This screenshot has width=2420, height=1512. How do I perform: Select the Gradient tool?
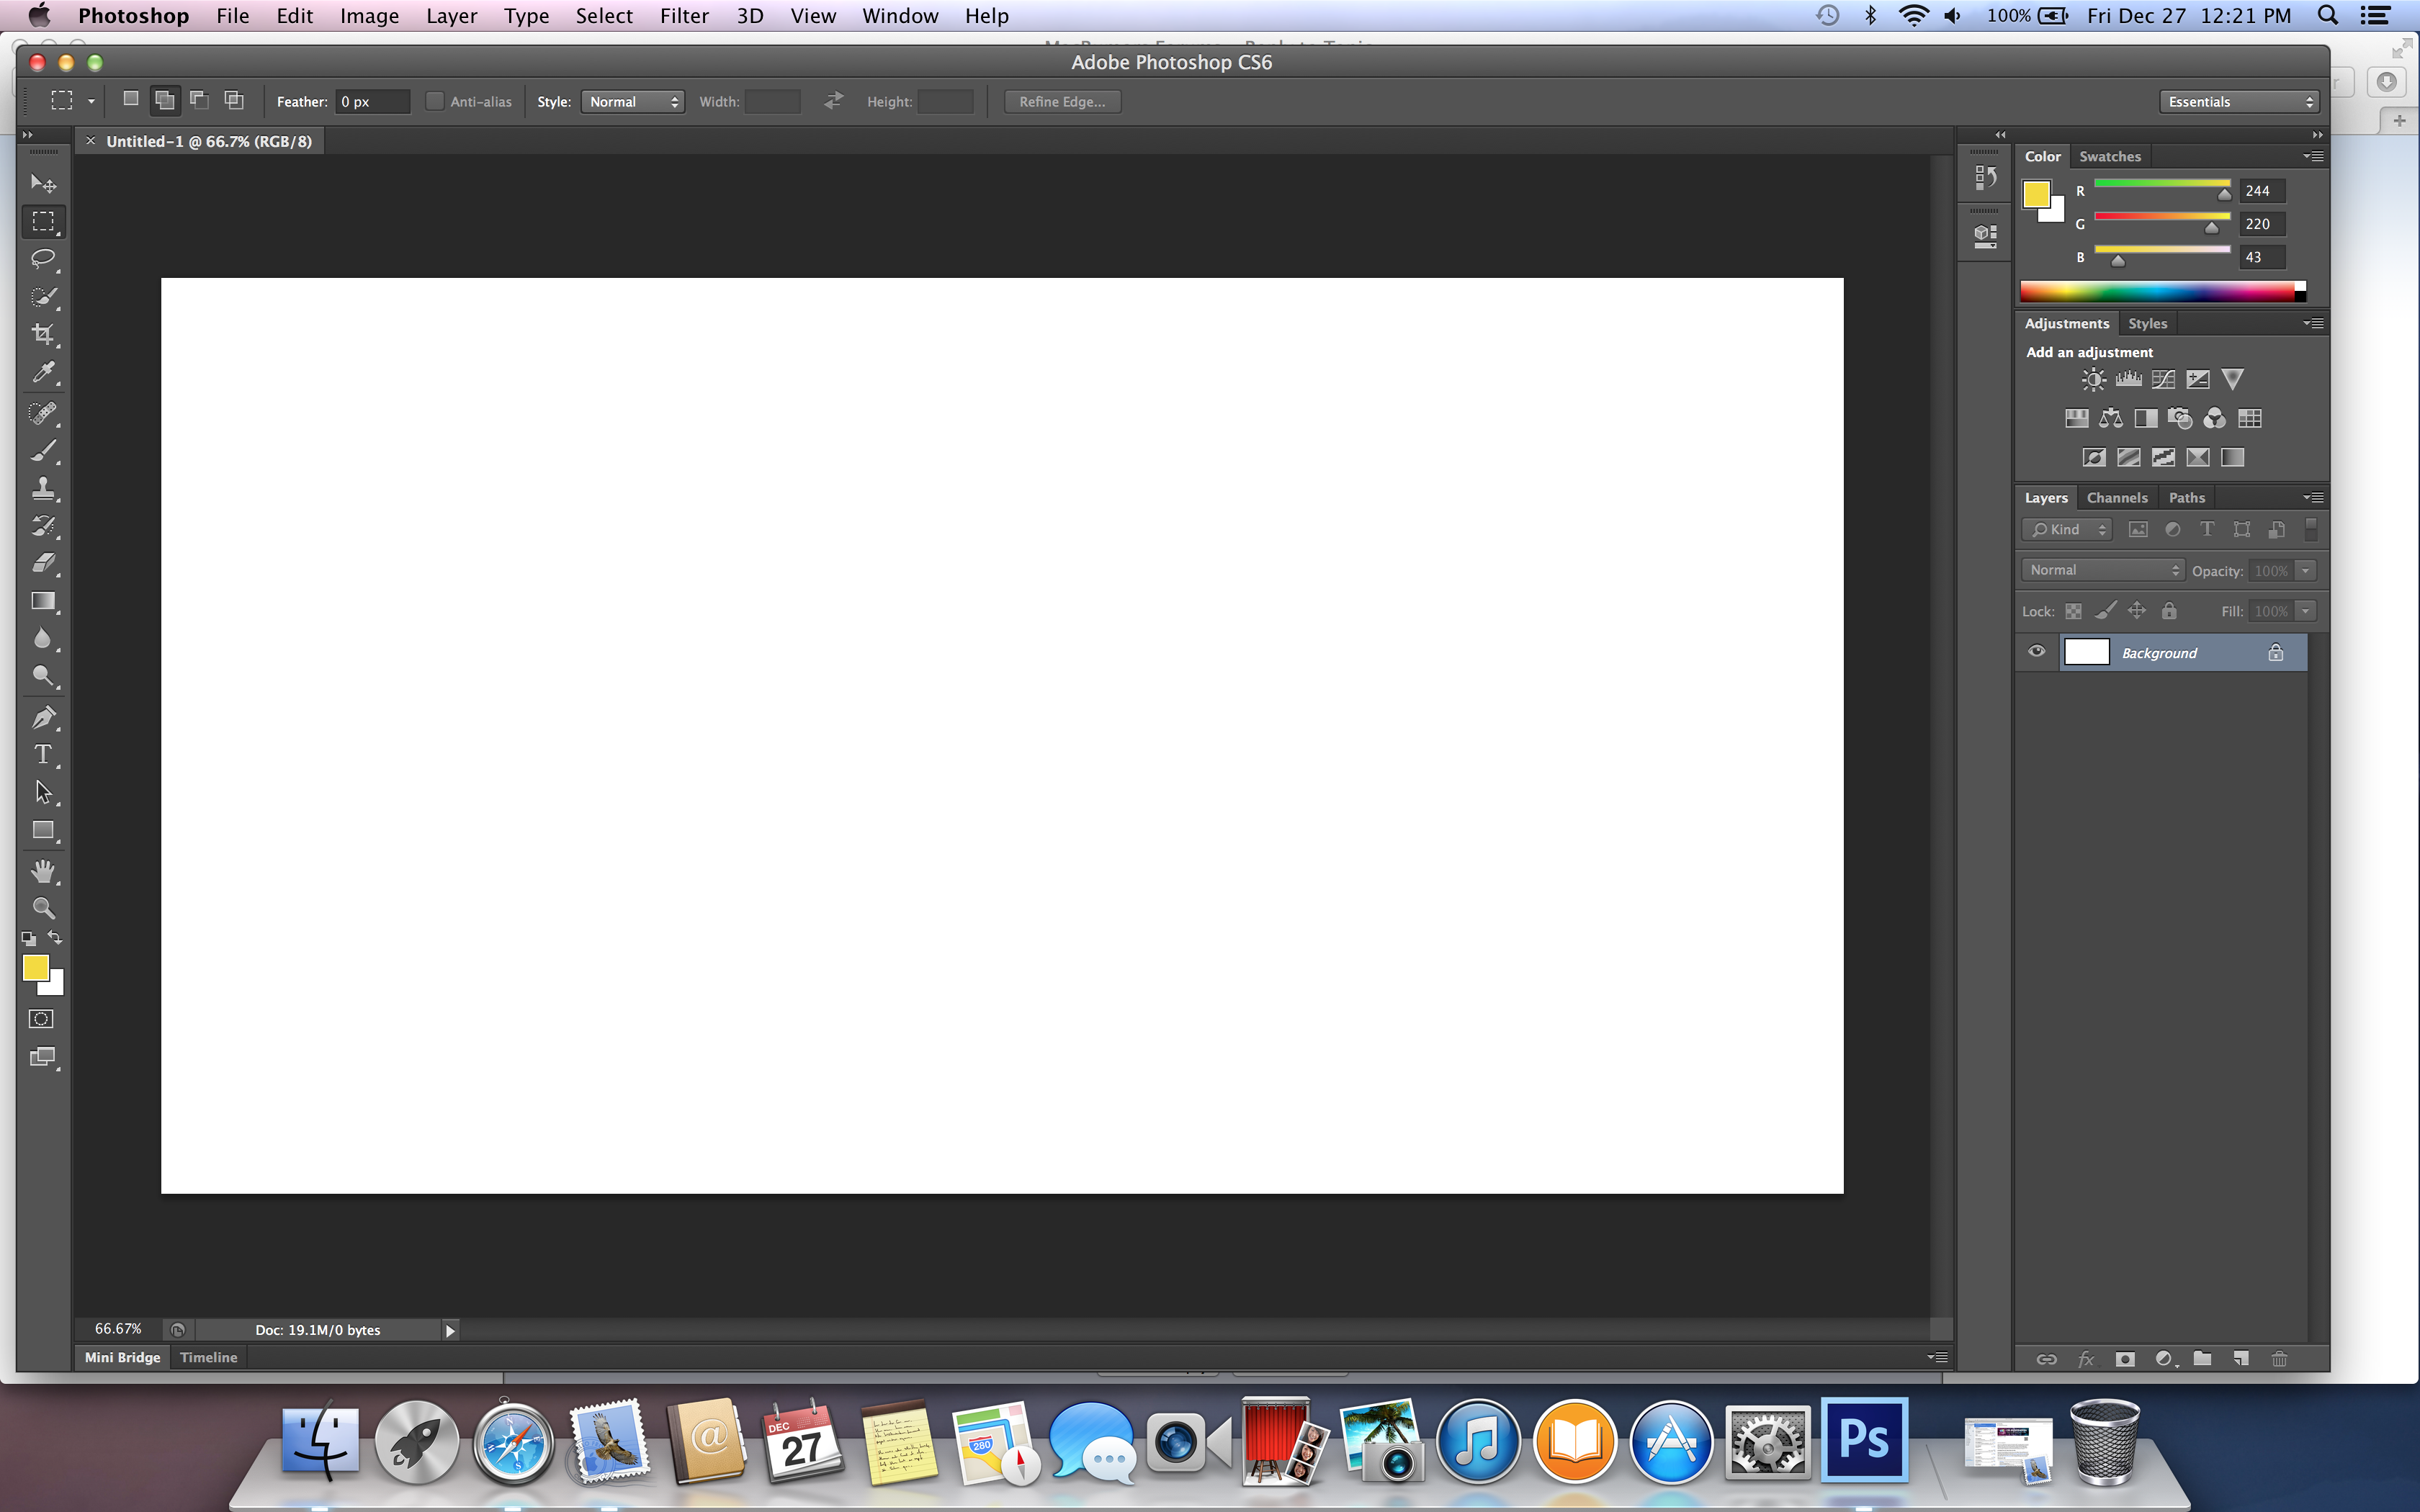43,601
